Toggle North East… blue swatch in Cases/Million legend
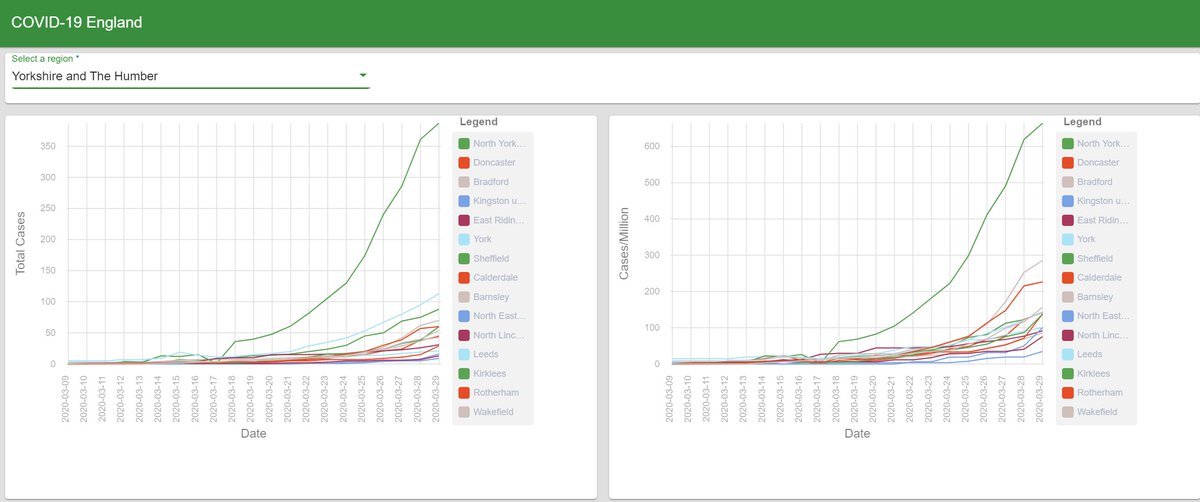This screenshot has width=1200, height=502. click(x=1070, y=316)
